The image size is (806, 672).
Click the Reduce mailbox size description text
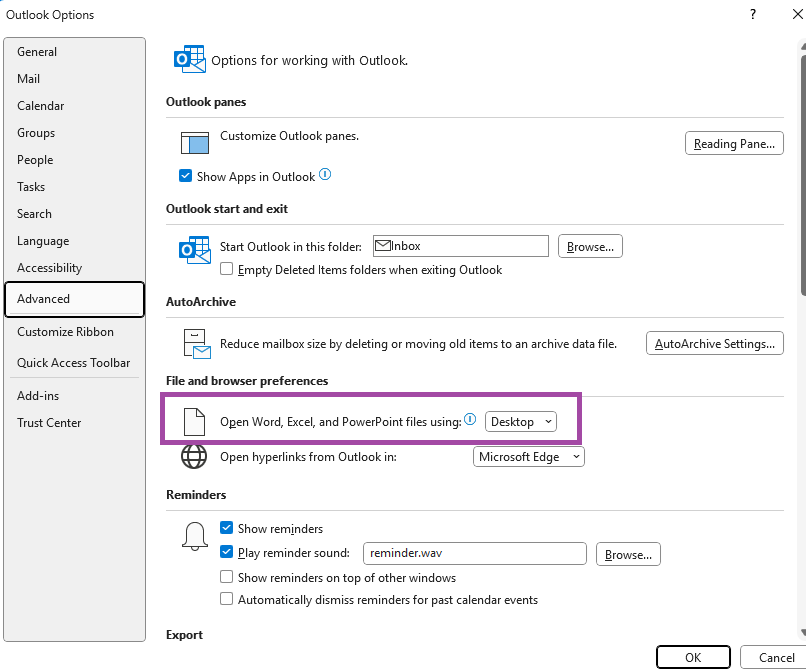click(418, 343)
